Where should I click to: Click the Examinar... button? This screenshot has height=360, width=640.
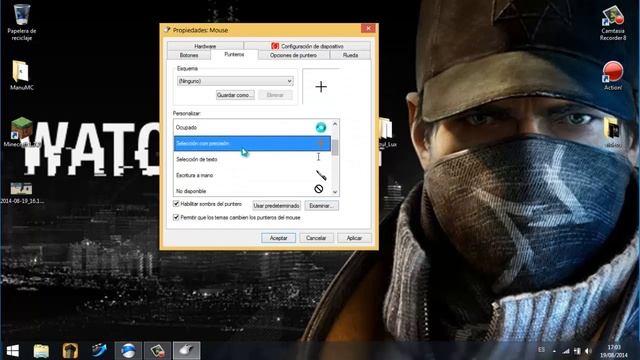pyautogui.click(x=321, y=206)
